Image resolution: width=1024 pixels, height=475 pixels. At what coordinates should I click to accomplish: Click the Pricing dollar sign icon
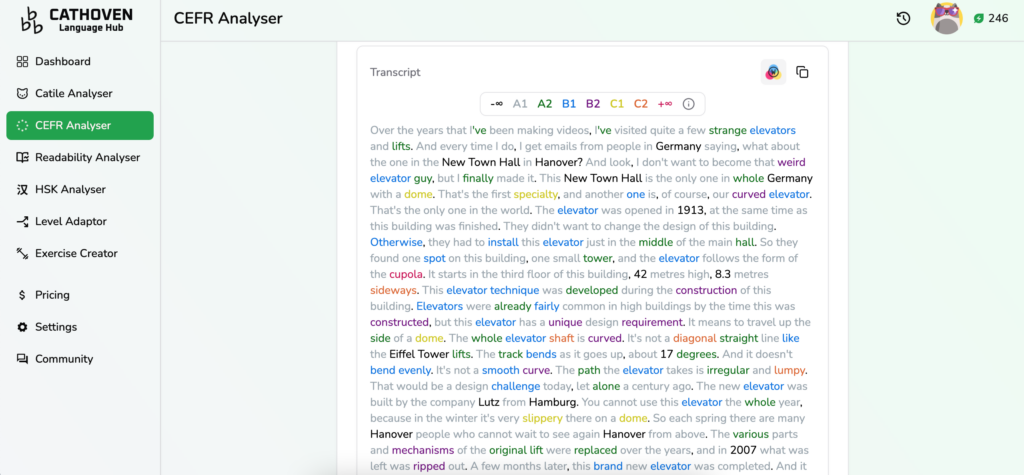tap(22, 295)
